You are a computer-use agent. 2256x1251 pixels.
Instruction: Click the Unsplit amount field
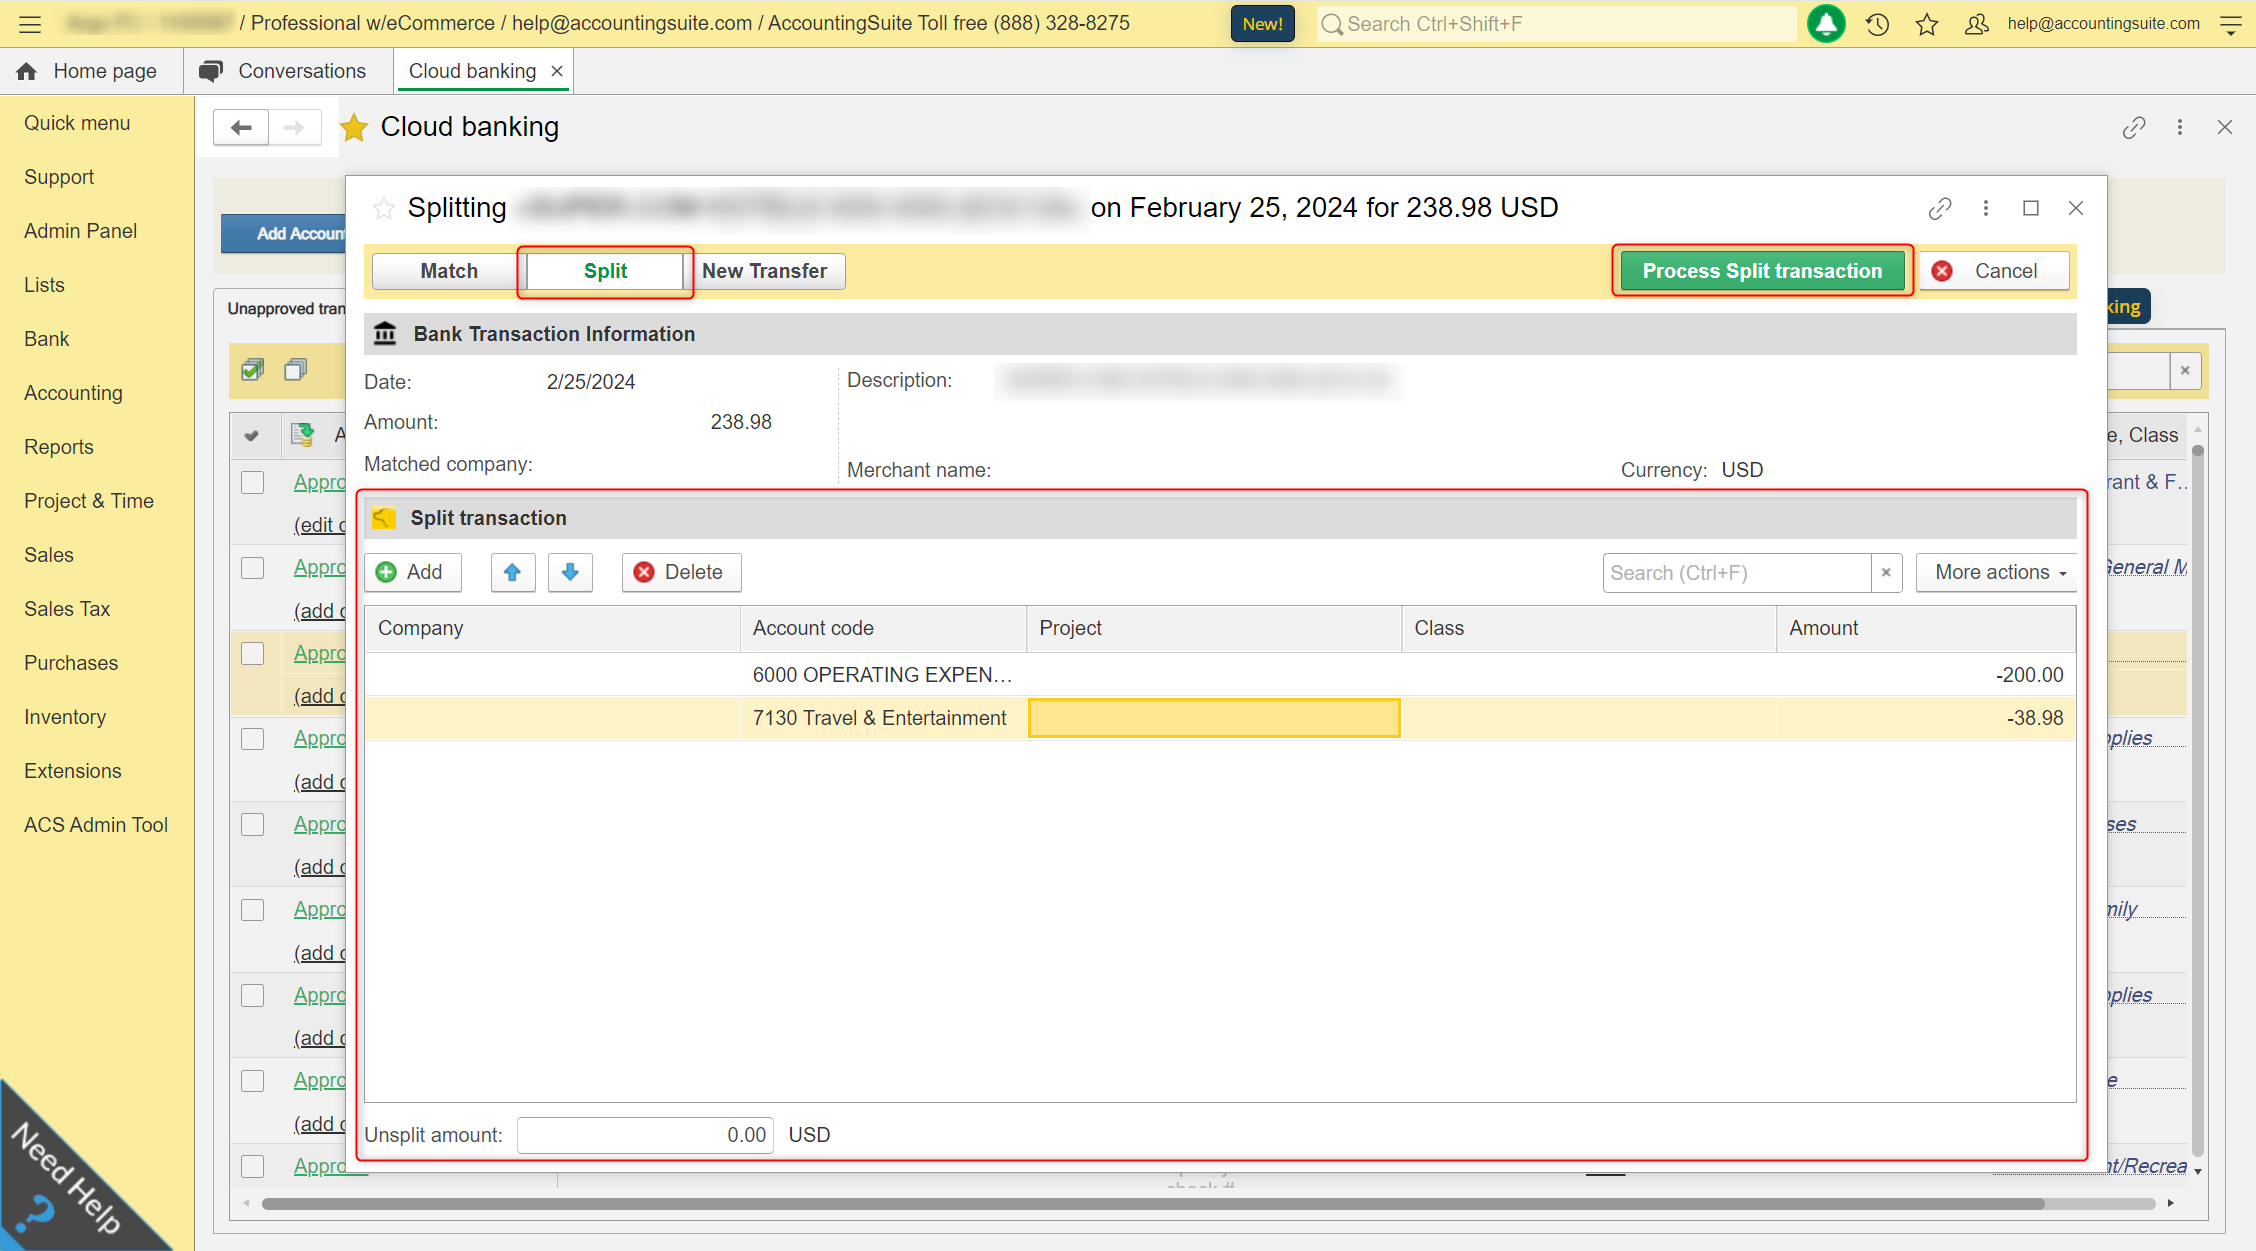(x=645, y=1135)
